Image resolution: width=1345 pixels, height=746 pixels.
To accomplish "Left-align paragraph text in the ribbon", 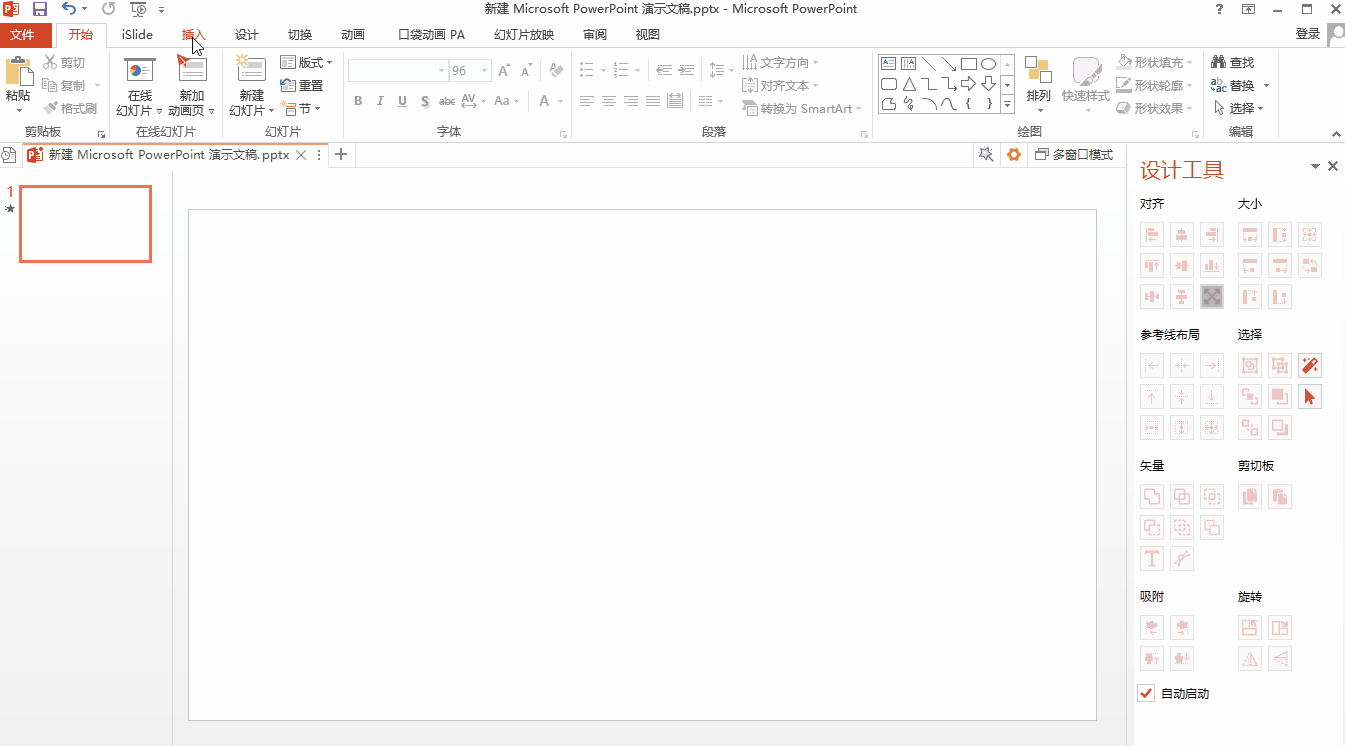I will [586, 101].
